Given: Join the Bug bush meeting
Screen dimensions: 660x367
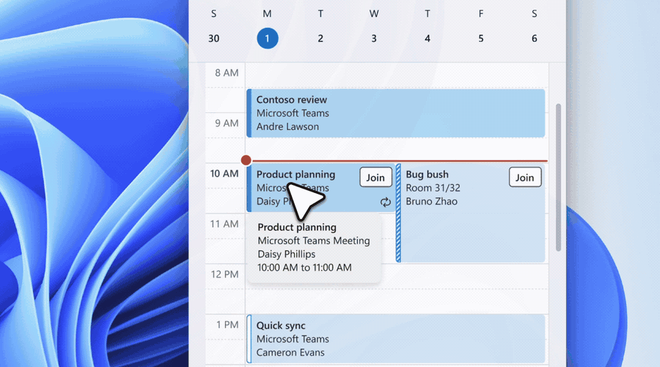Looking at the screenshot, I should pyautogui.click(x=525, y=178).
